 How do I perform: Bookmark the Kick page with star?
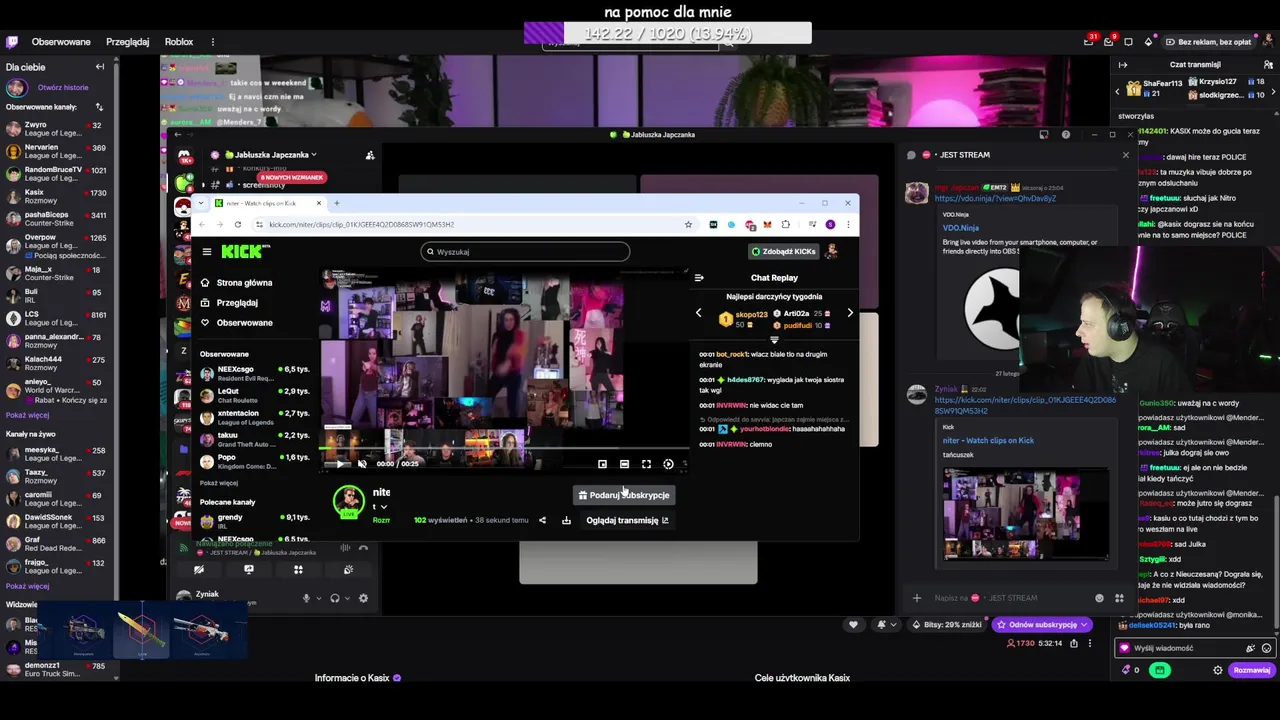click(x=688, y=224)
